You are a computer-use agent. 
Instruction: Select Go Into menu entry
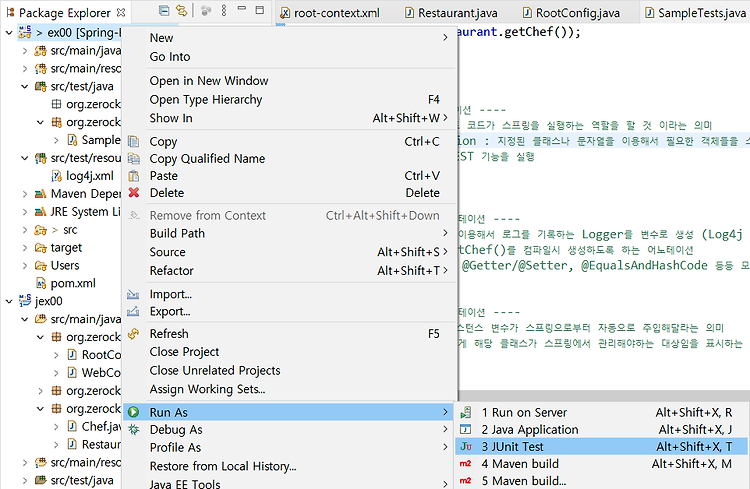coord(290,56)
